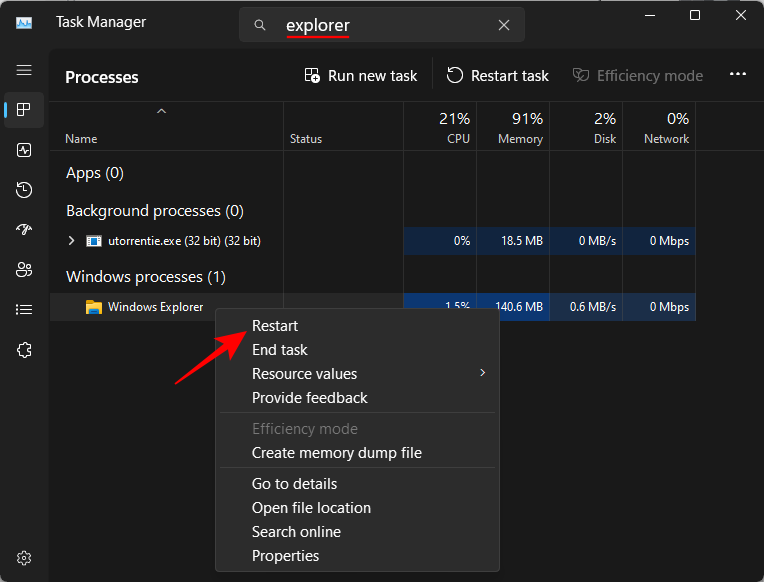
Task: Expand the utorrentie.exe process group
Action: coord(71,241)
